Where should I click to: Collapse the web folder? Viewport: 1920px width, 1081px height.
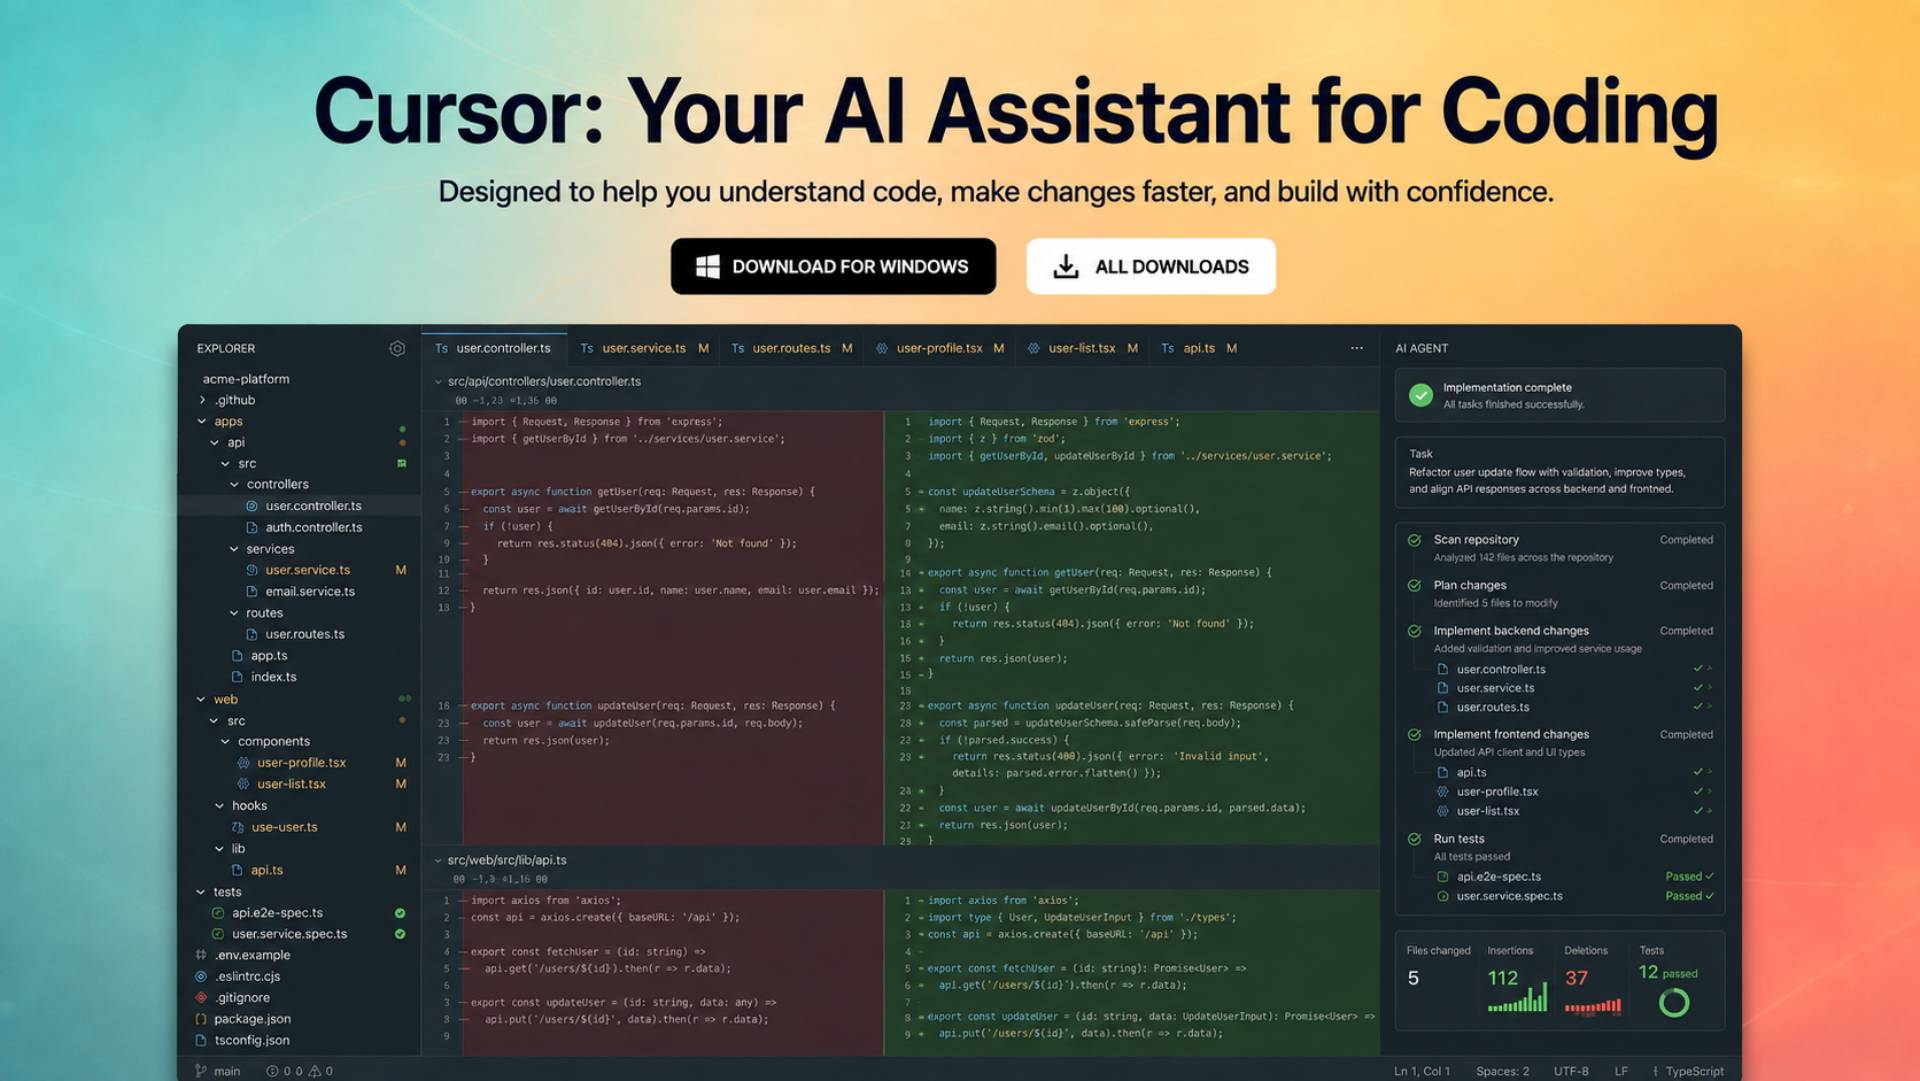pos(202,699)
